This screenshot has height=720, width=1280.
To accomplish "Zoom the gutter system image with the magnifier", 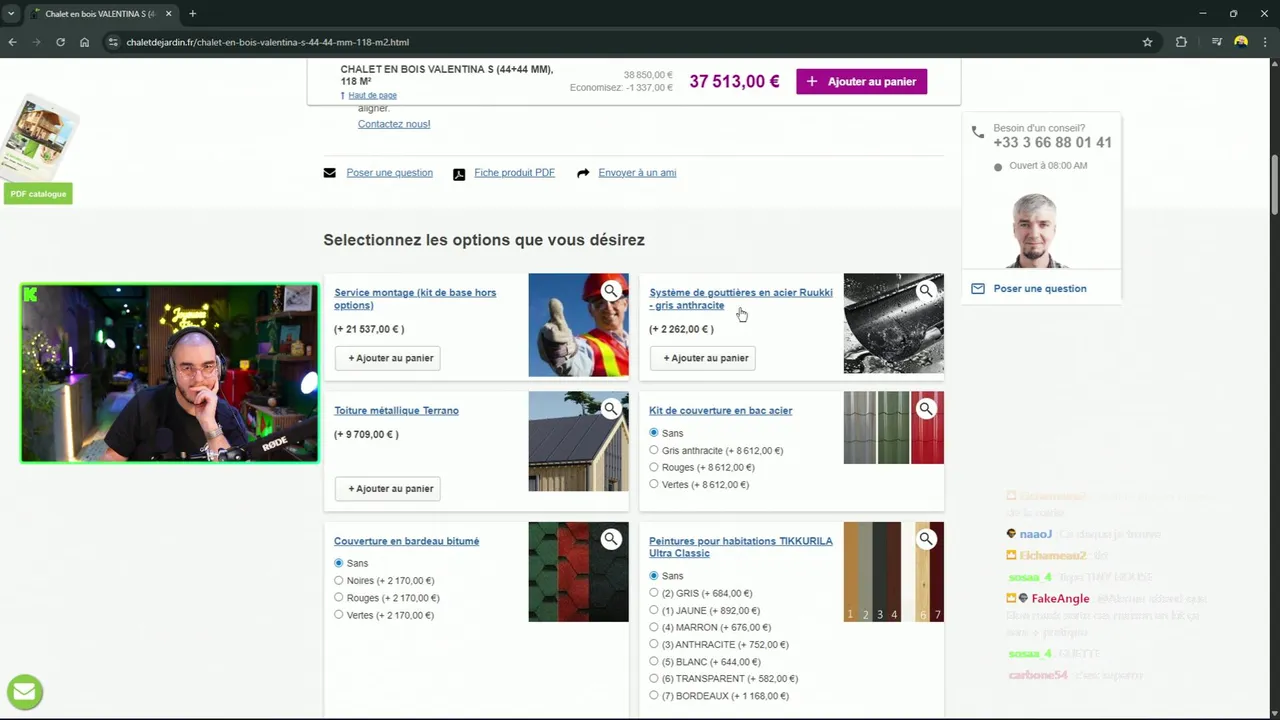I will (x=926, y=291).
